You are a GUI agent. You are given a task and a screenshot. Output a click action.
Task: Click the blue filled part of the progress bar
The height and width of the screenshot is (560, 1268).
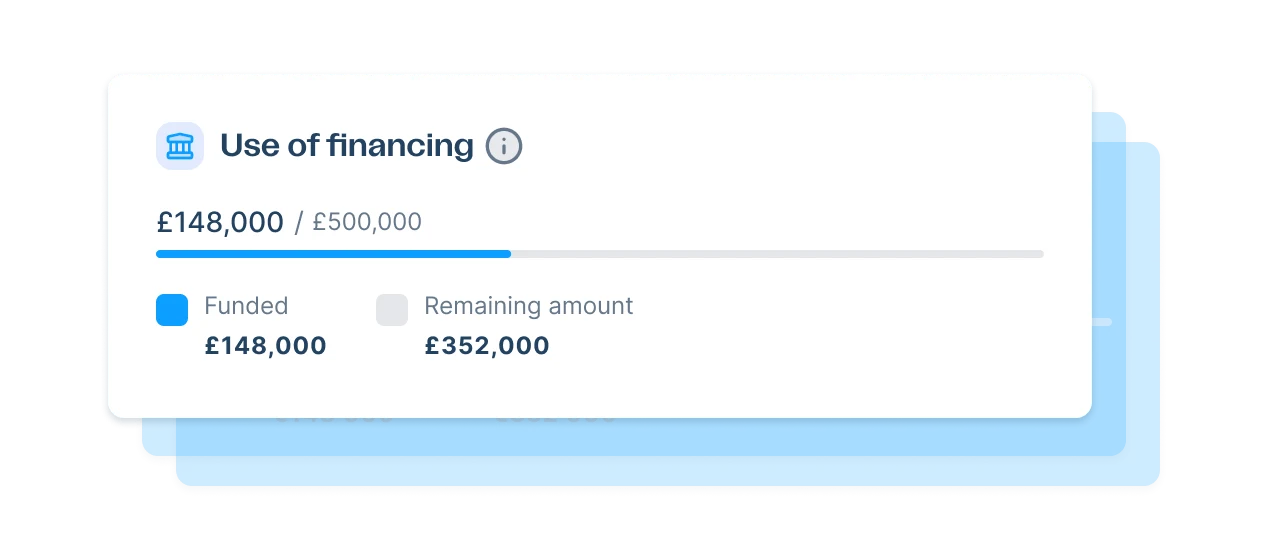333,254
